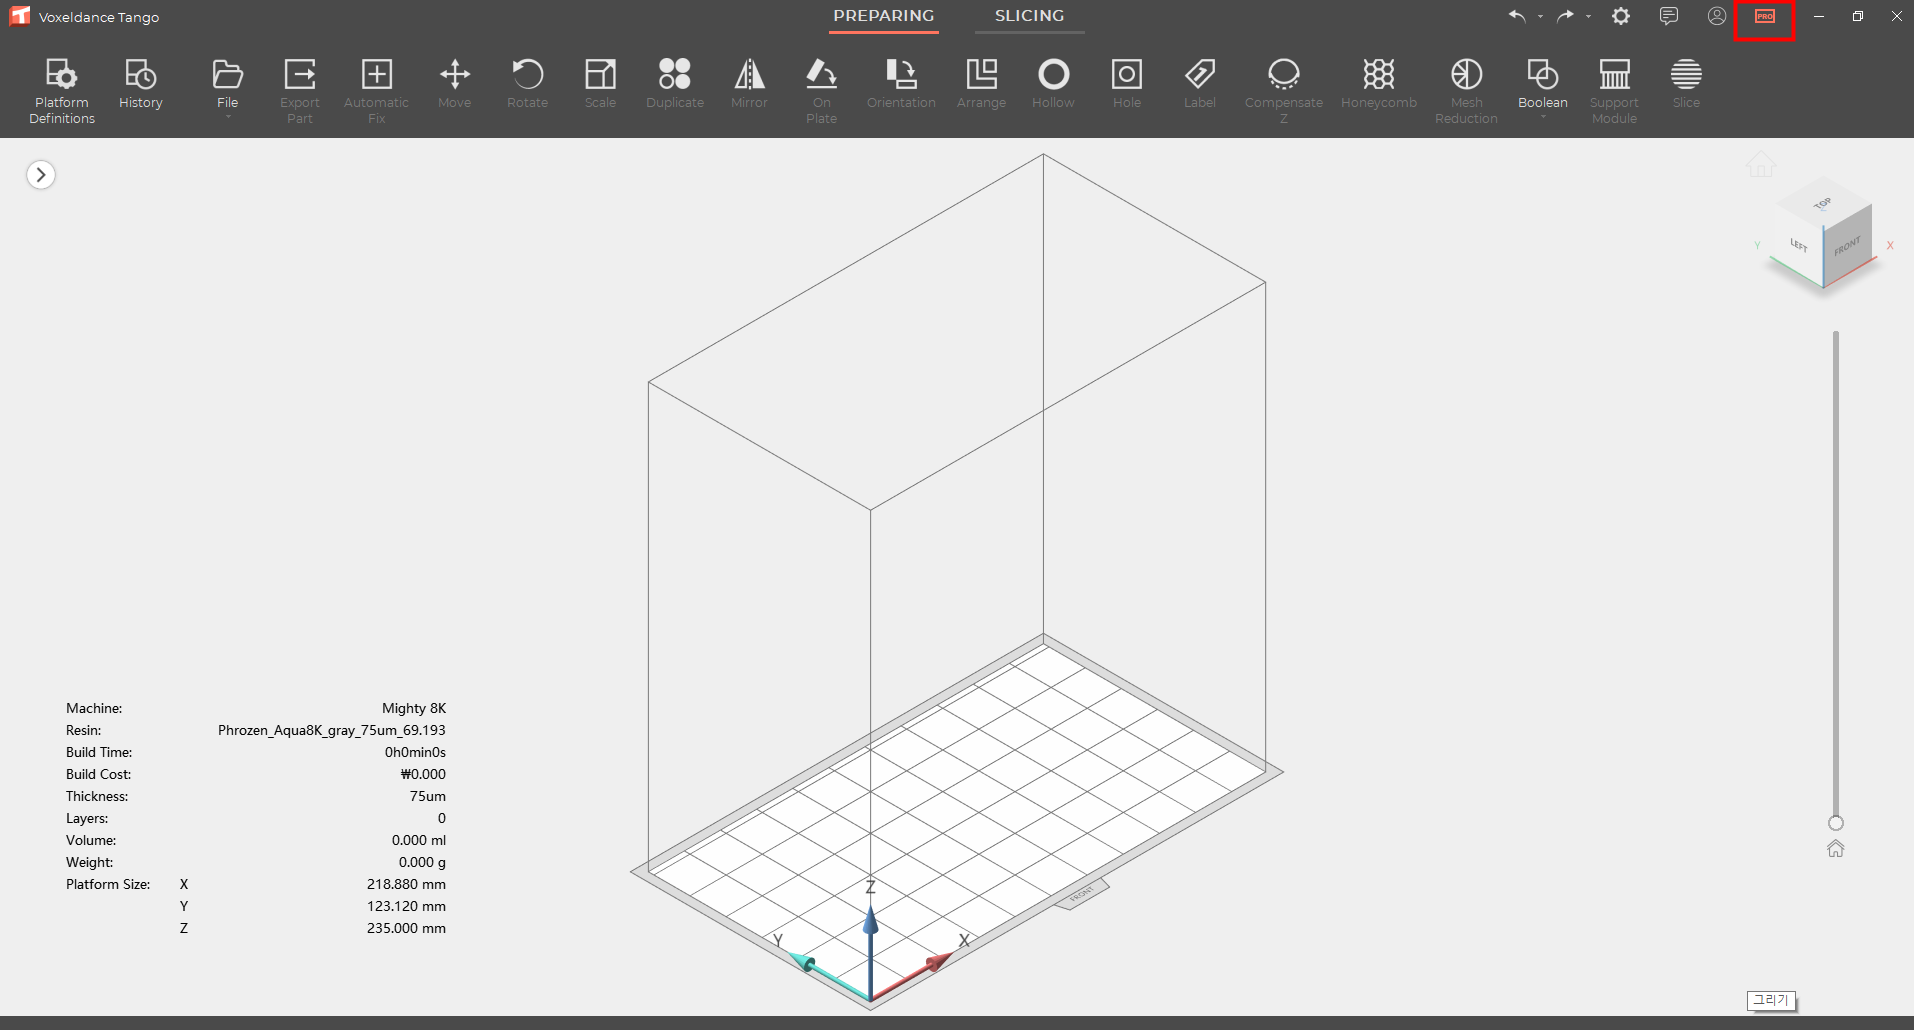The image size is (1914, 1030).
Task: Click the home view icon above cube
Action: click(1761, 164)
